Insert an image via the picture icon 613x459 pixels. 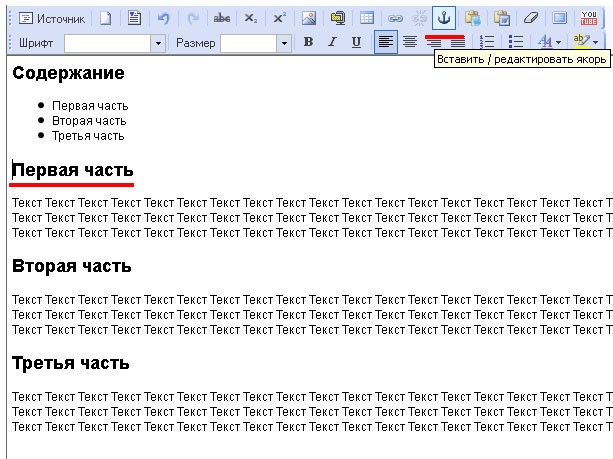(308, 18)
